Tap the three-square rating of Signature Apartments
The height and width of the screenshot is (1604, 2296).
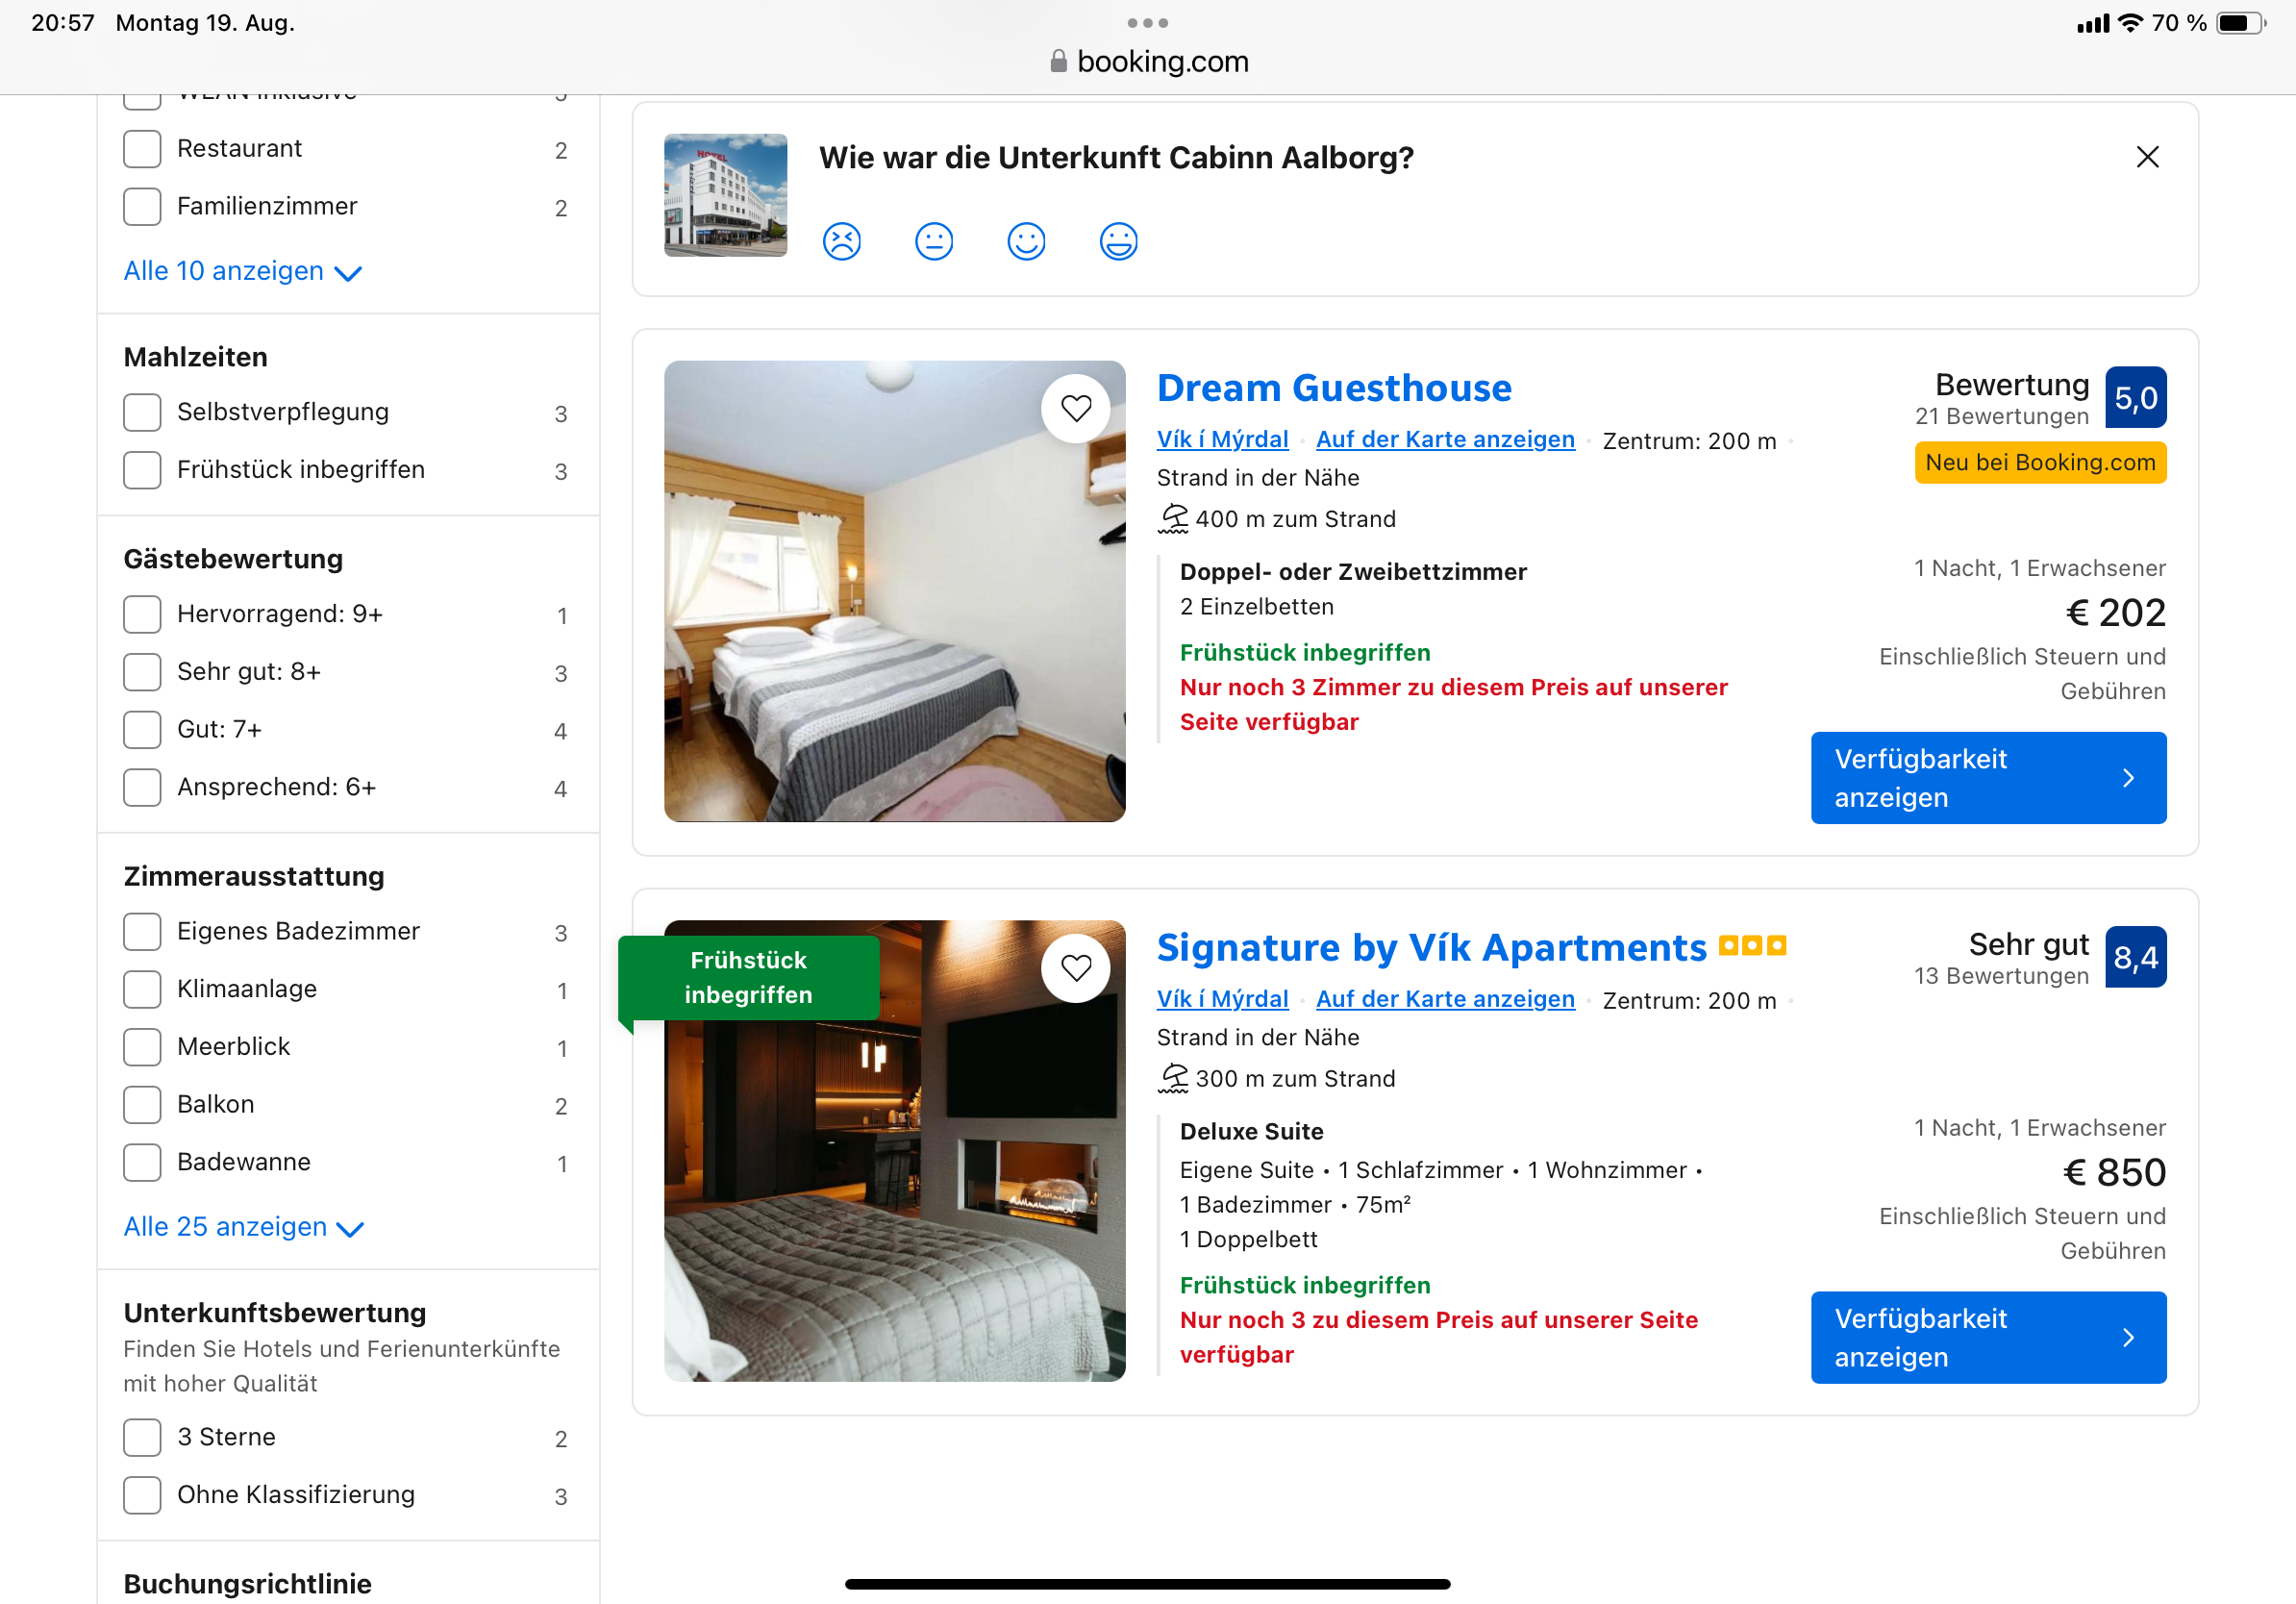click(x=1752, y=945)
